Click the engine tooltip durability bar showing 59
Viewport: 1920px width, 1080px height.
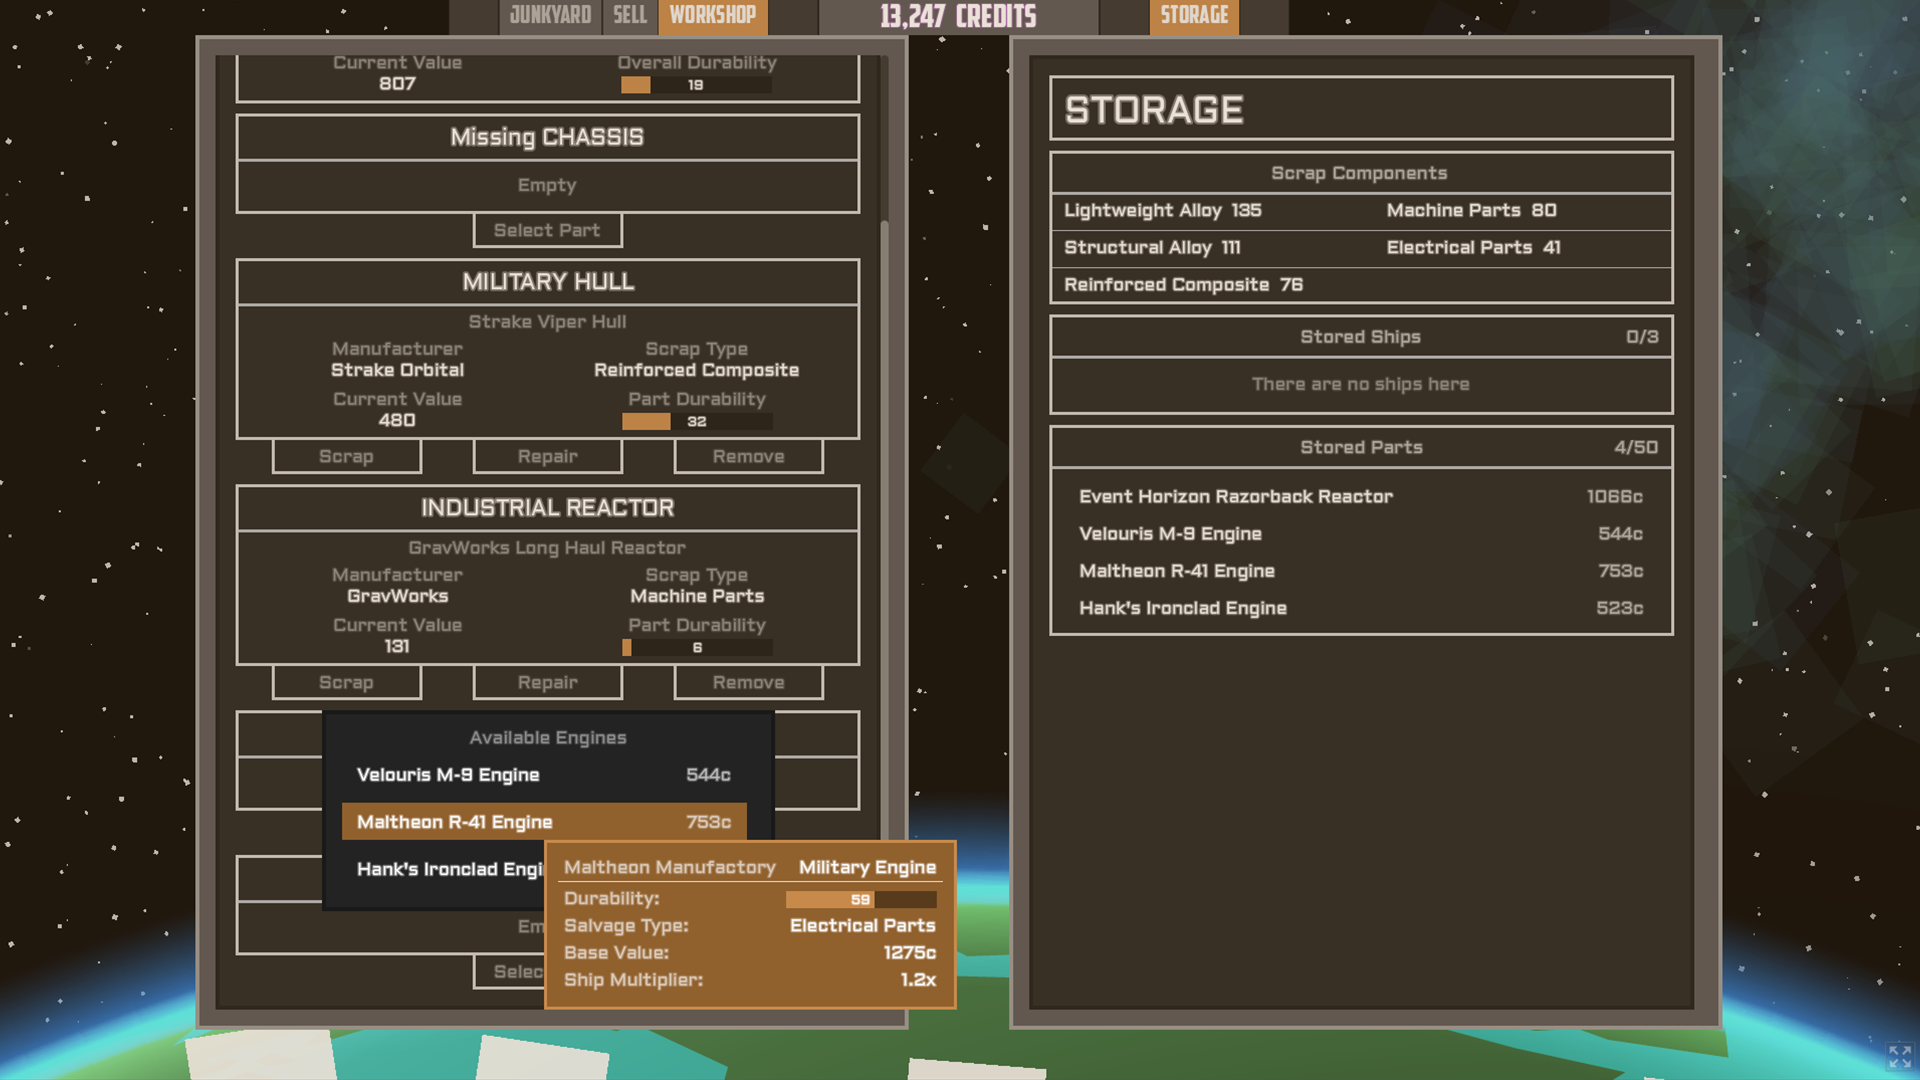coord(861,900)
